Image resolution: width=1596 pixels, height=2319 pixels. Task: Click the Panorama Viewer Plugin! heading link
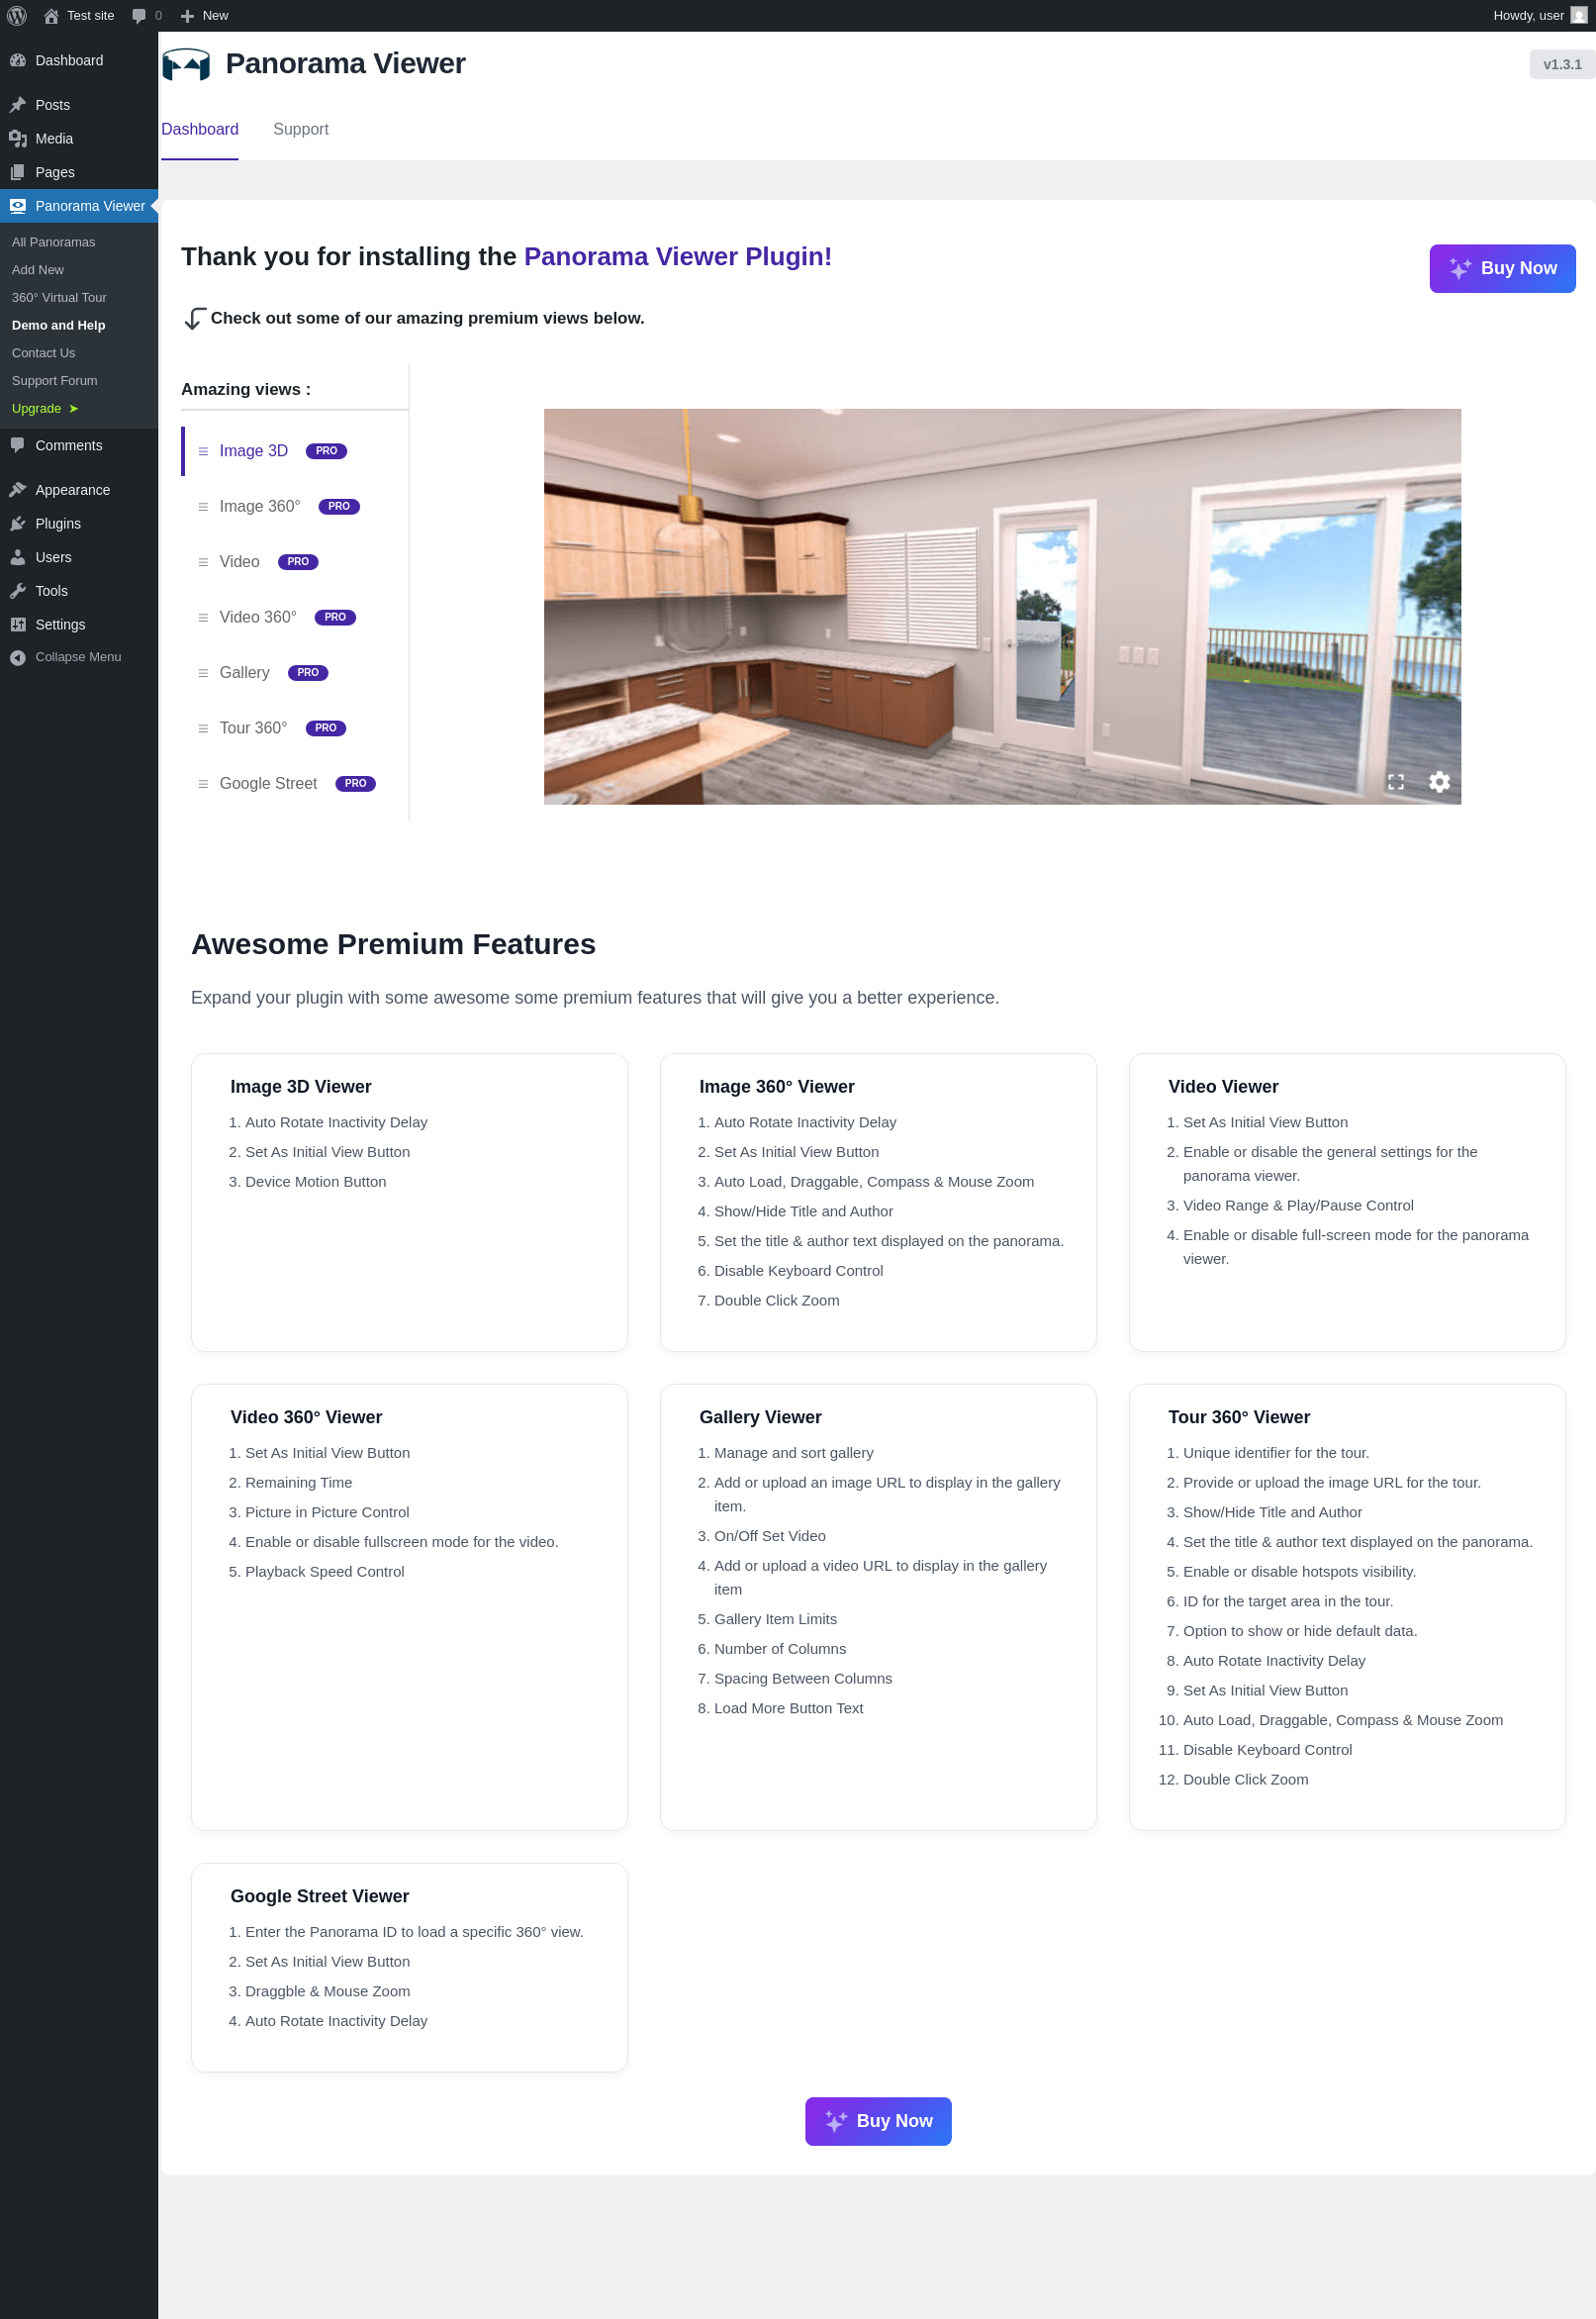pos(678,257)
